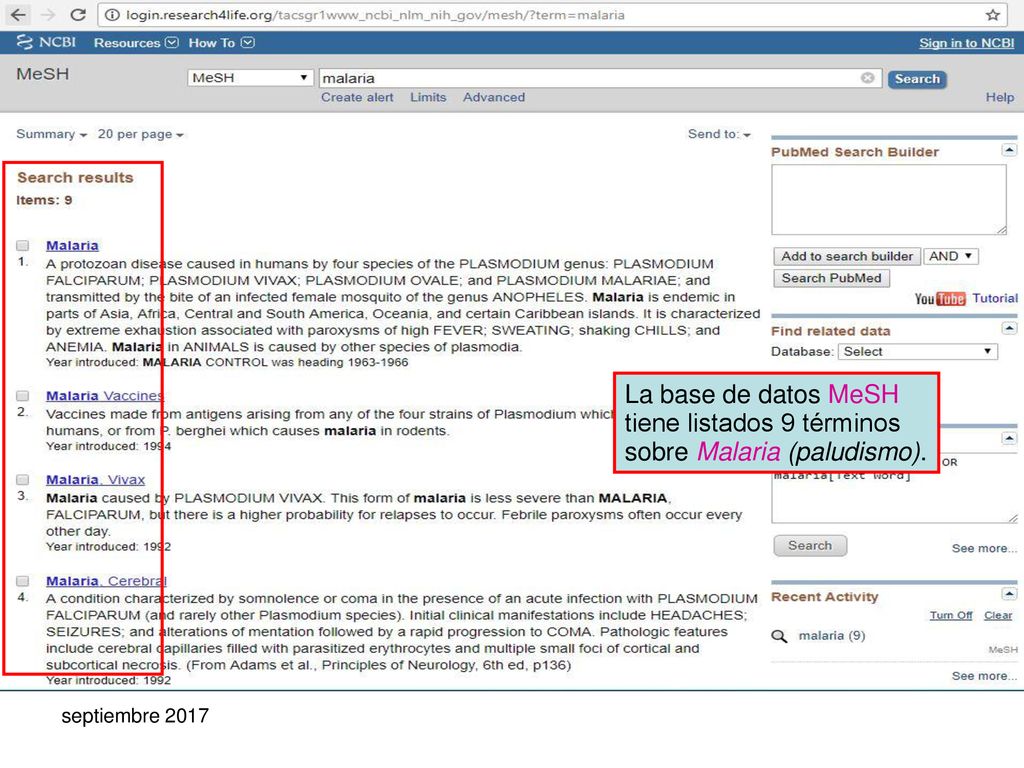The height and width of the screenshot is (768, 1024).
Task: Click Tutorial link beside YouTube
Action: [x=995, y=298]
